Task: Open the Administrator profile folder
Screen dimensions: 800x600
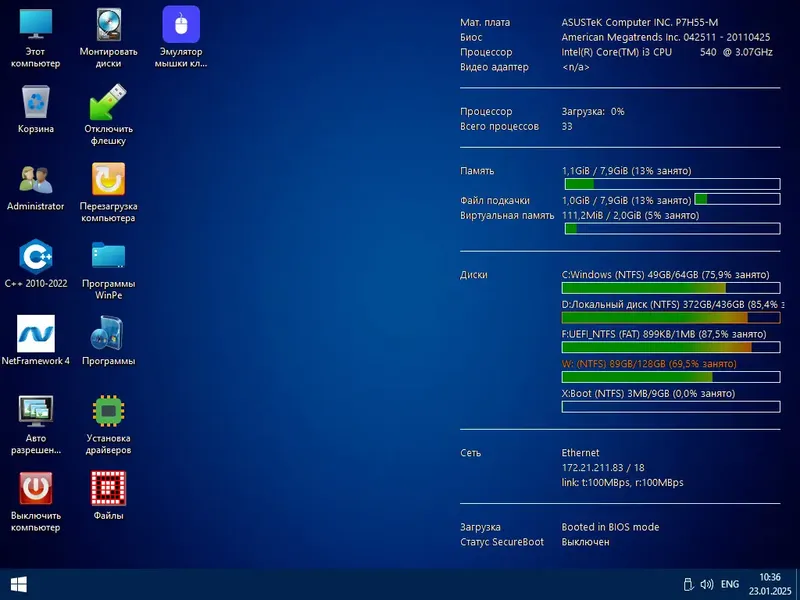Action: pyautogui.click(x=36, y=186)
